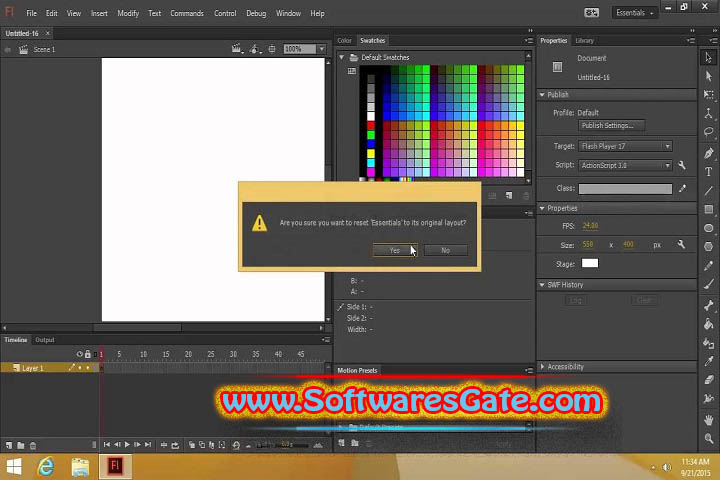Click the pencil icon next to Class field
The width and height of the screenshot is (720, 480).
click(x=682, y=188)
